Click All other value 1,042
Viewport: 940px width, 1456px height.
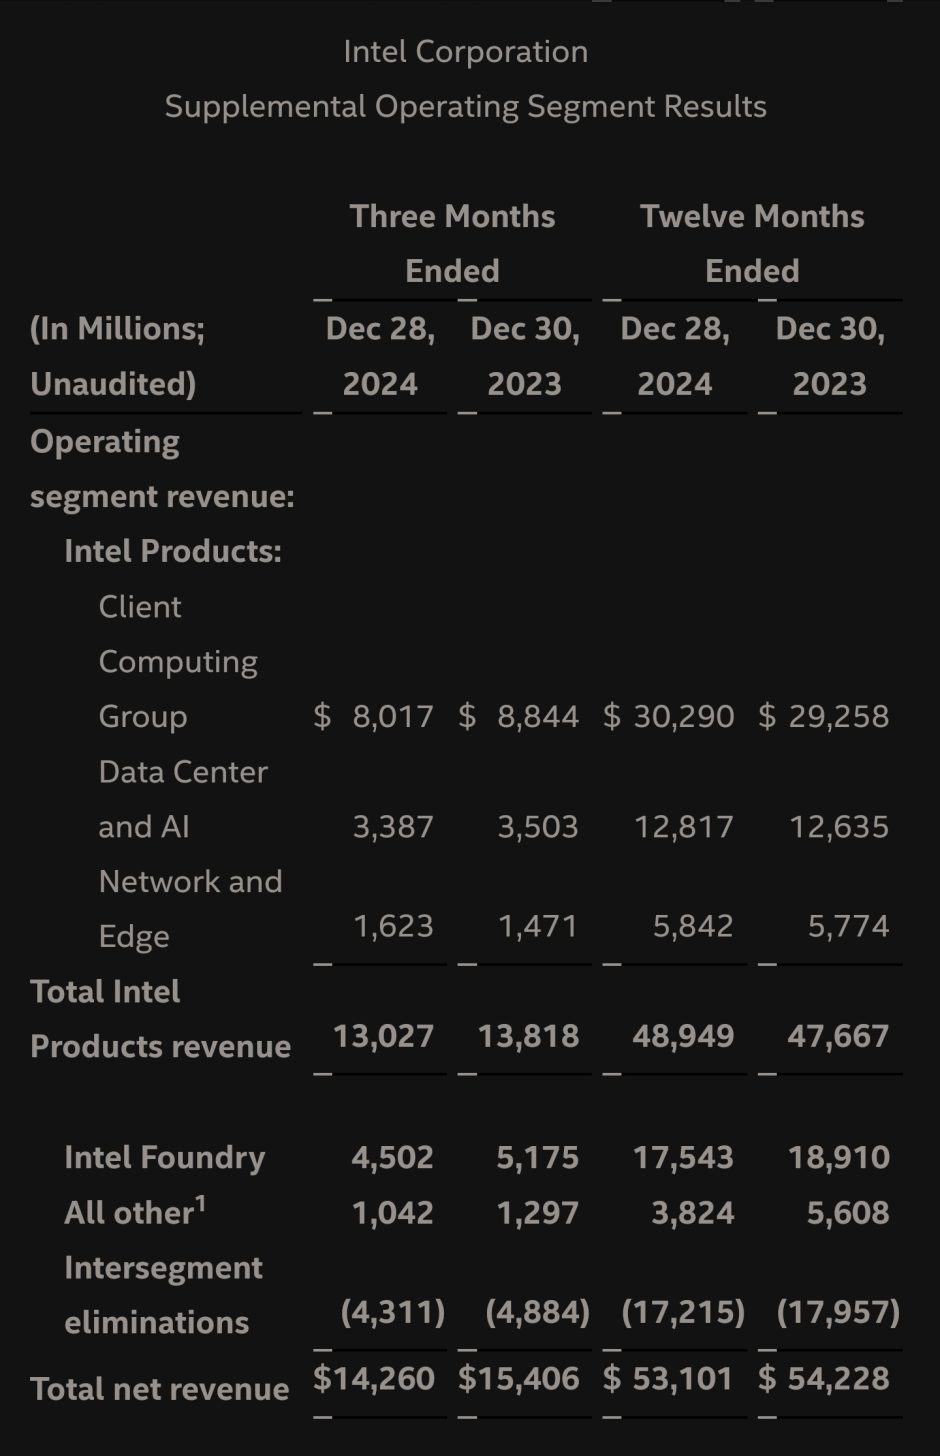pyautogui.click(x=393, y=1212)
